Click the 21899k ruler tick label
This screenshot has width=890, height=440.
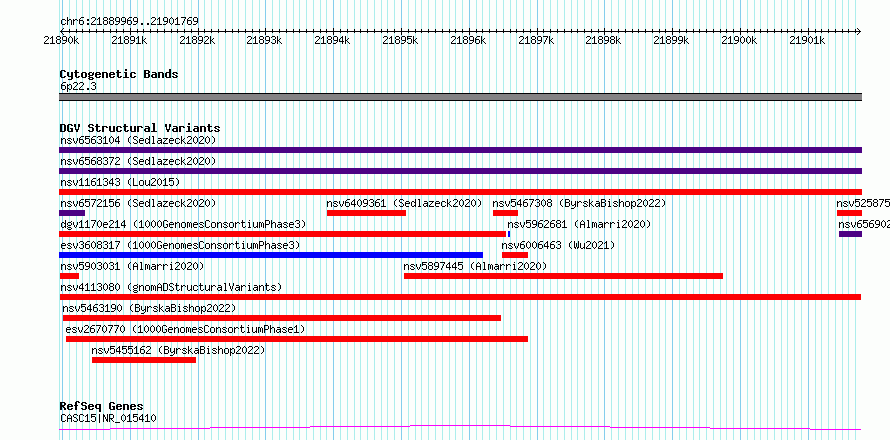coord(671,40)
